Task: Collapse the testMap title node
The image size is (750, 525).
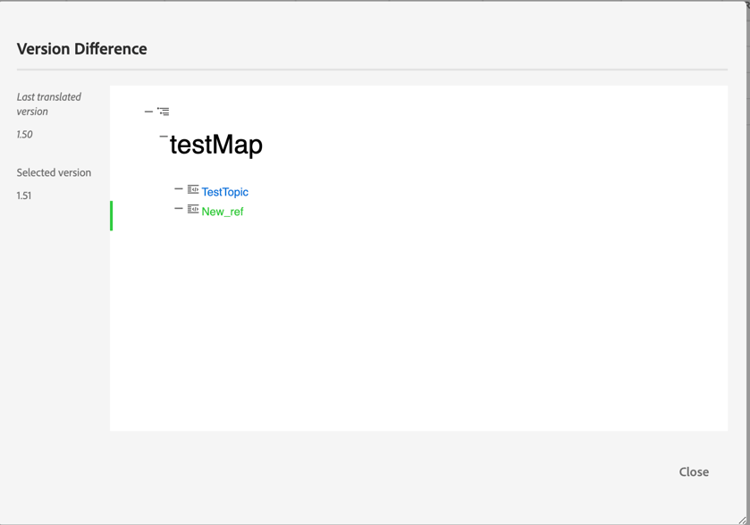Action: tap(164, 136)
